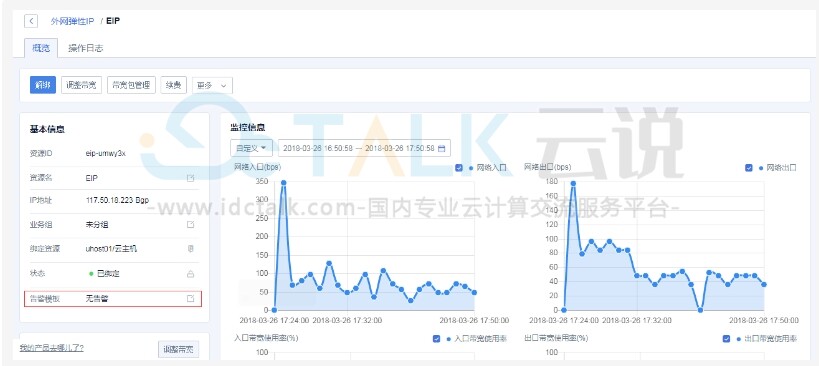Click the 无告警 value text
This screenshot has height=366, width=819.
[x=97, y=299]
